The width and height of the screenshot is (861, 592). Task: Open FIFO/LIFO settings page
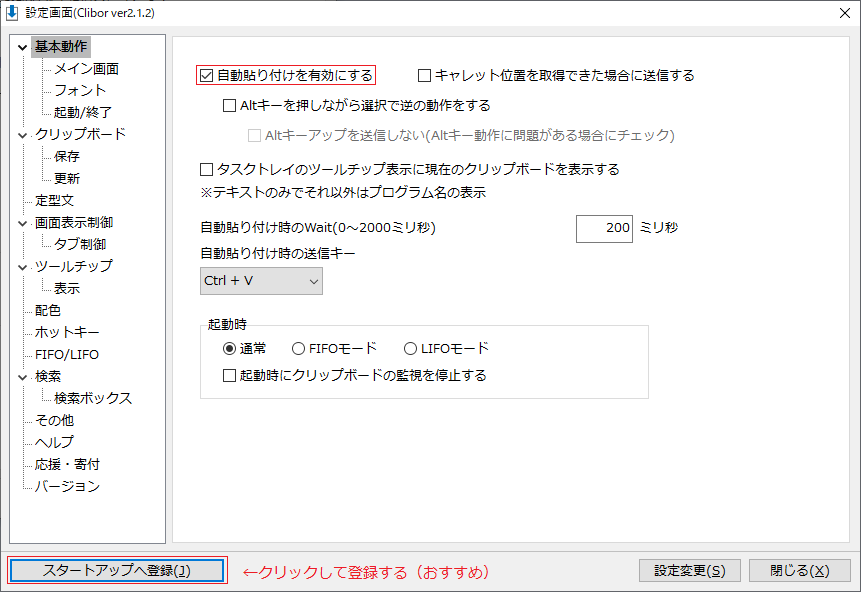[x=67, y=354]
